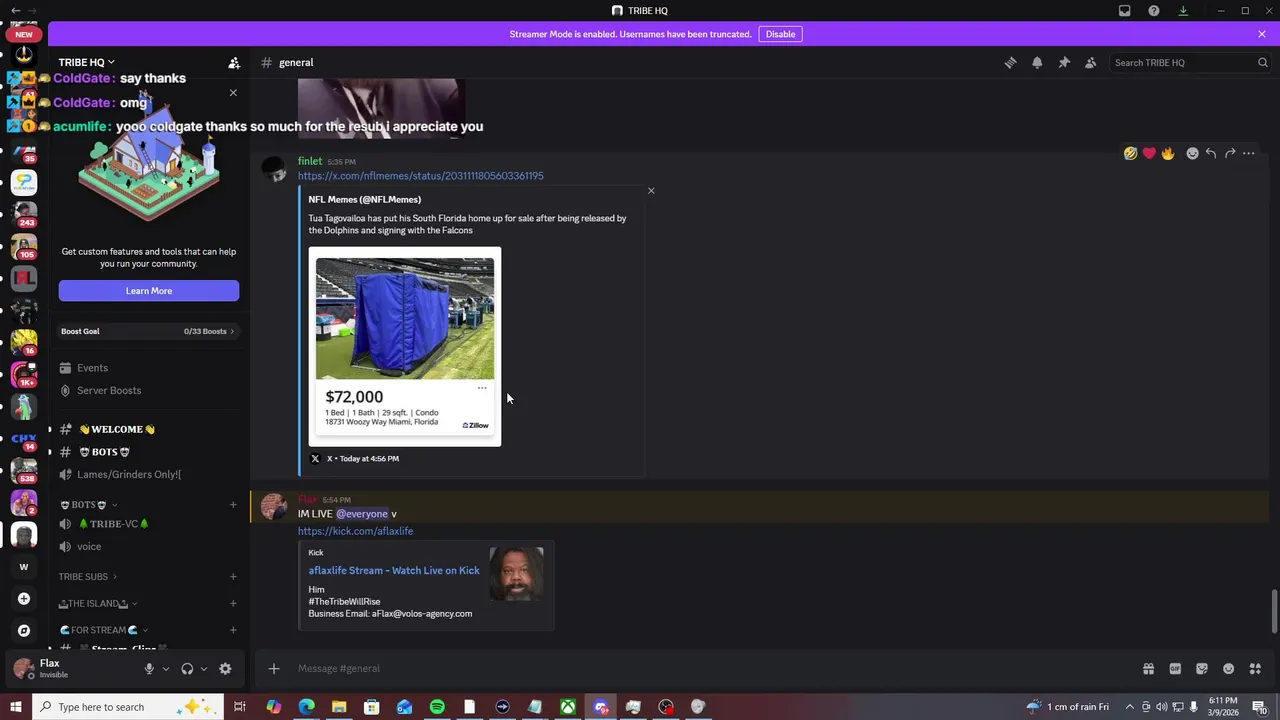
Task: Open the Boost Goal 0/33 Boosts row
Action: 148,331
